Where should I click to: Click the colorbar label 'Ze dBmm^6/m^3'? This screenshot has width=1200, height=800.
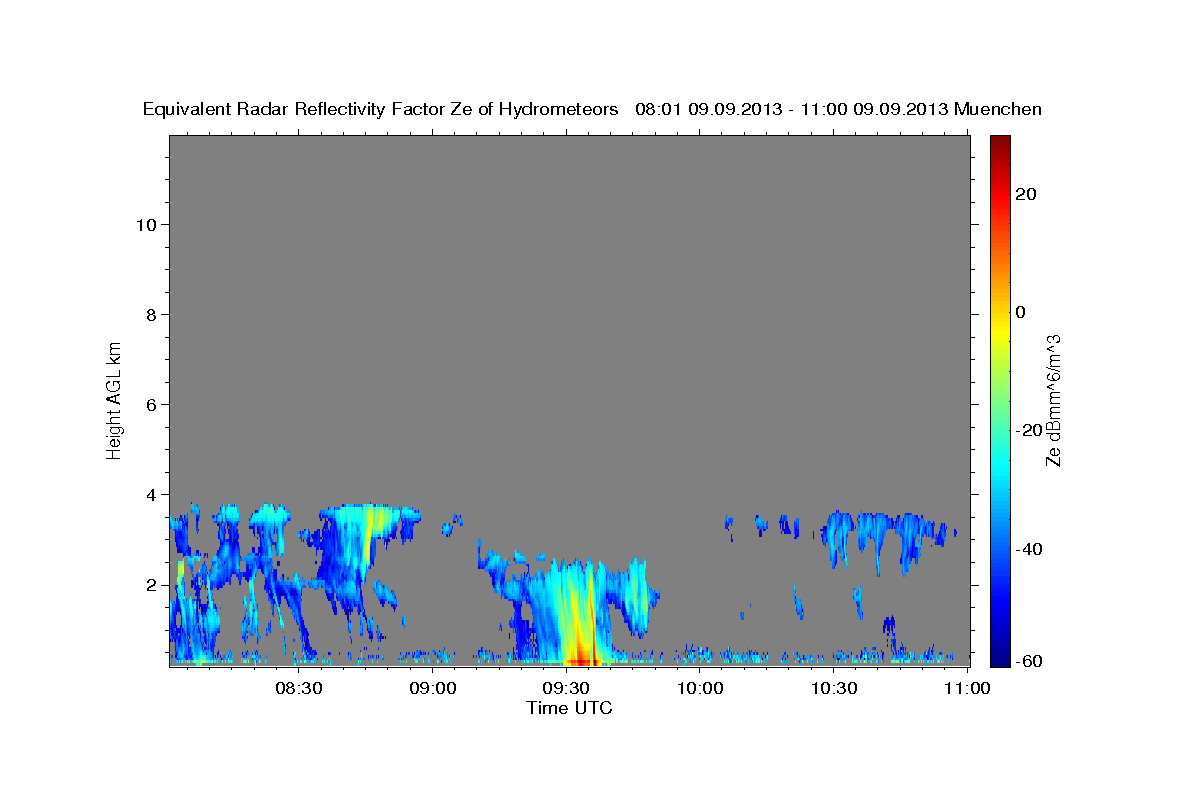pos(1053,399)
